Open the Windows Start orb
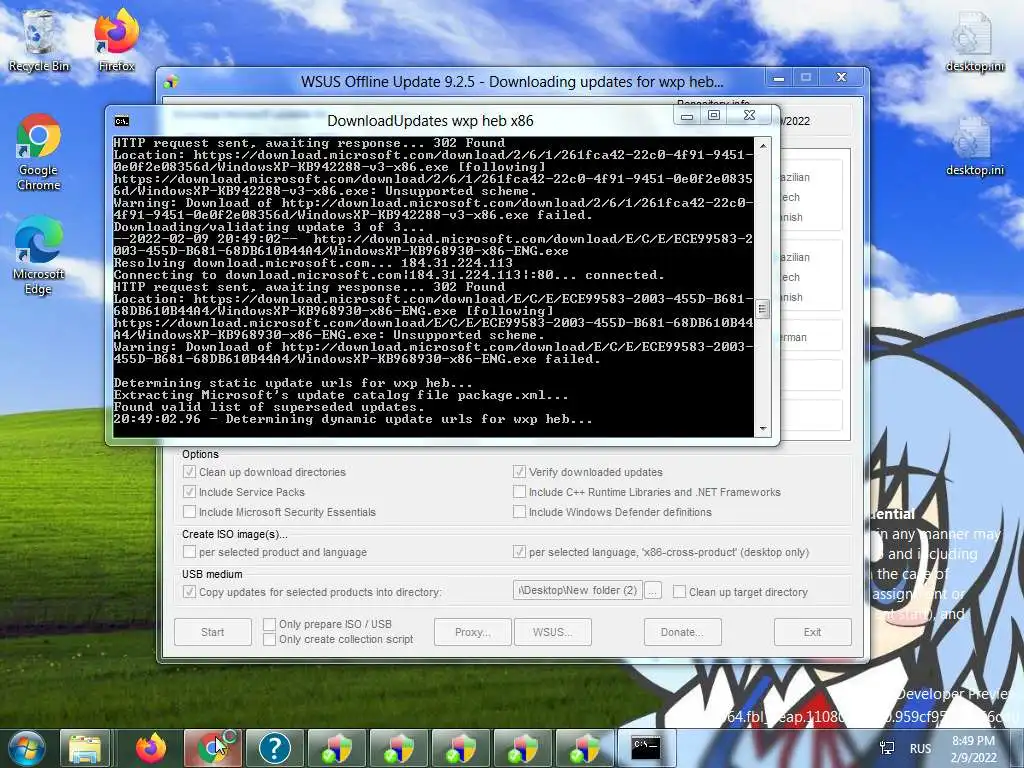 (x=25, y=748)
